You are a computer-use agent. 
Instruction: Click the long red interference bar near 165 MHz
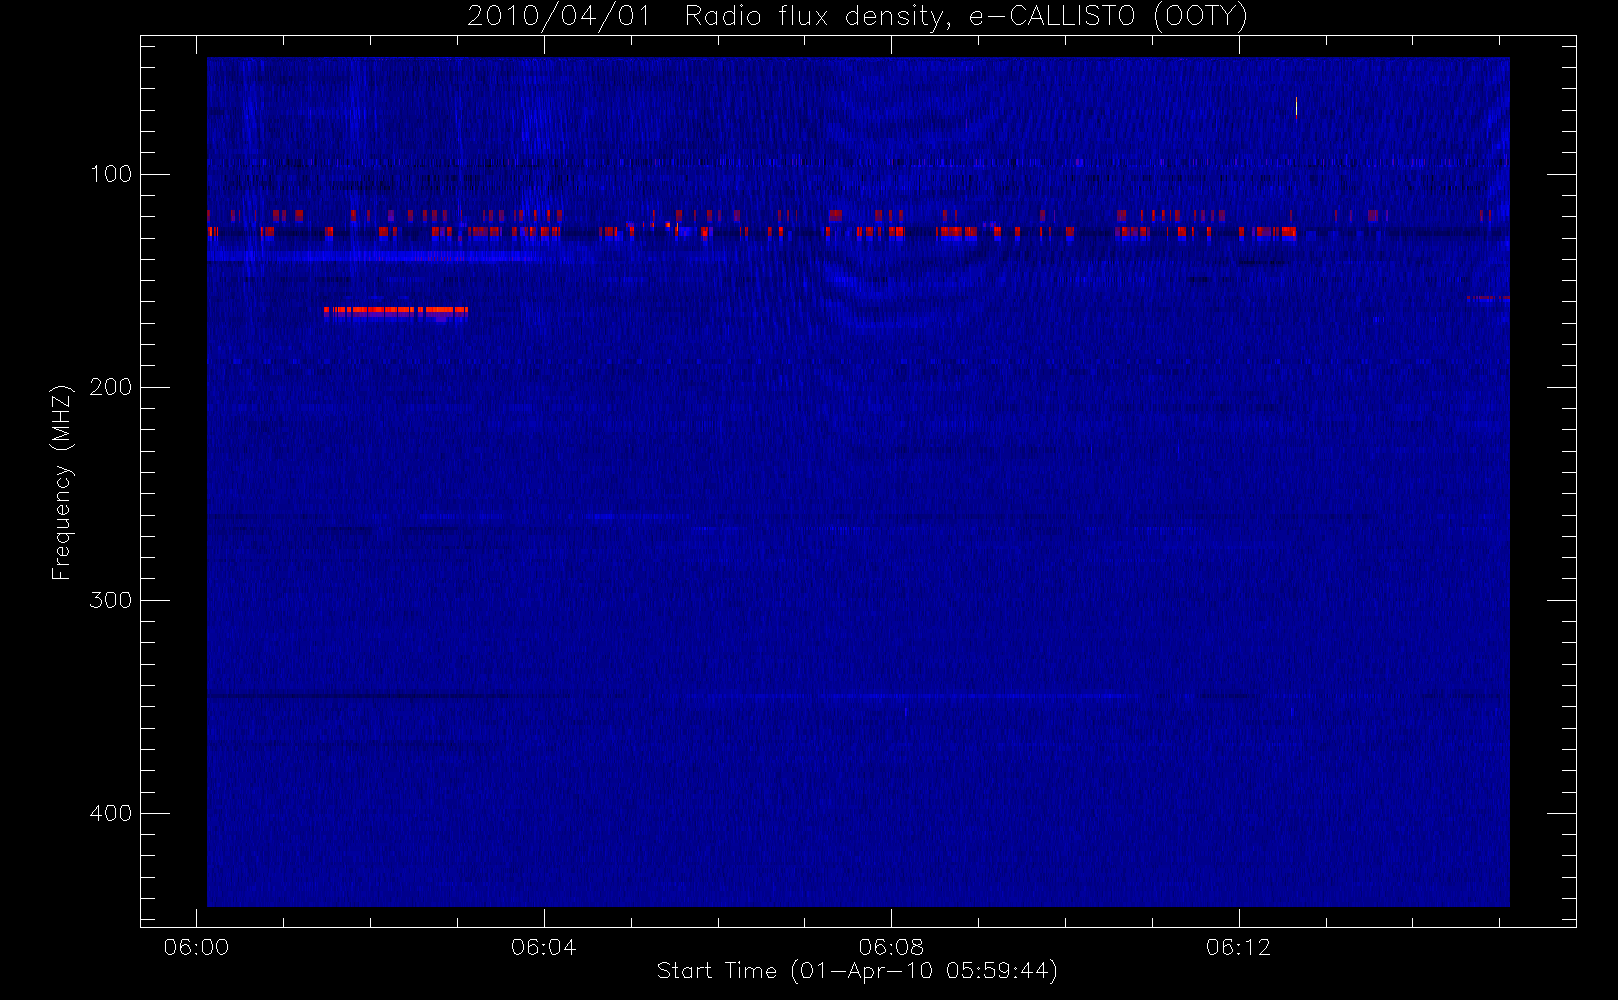(396, 310)
